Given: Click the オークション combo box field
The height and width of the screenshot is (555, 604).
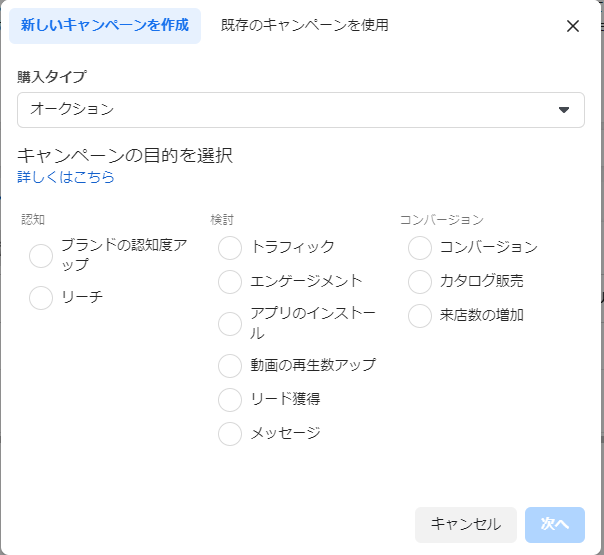Looking at the screenshot, I should click(x=301, y=110).
